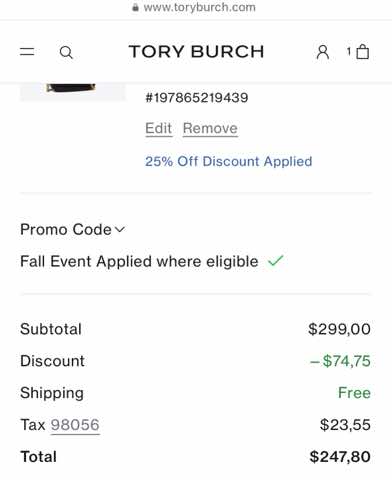Screen dimensions: 392x480
Task: Remove the item from the bag
Action: (210, 128)
